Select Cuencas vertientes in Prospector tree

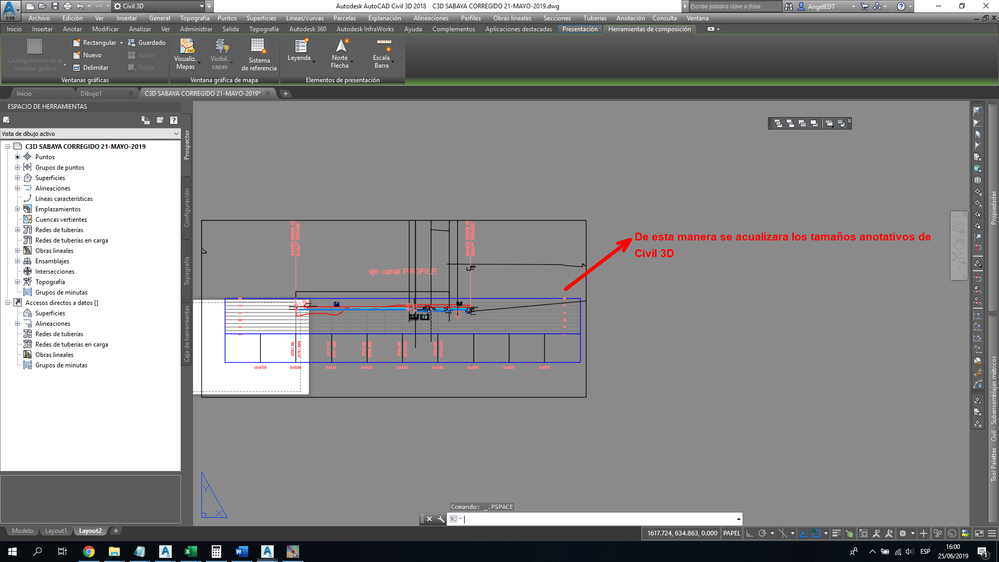click(x=61, y=219)
